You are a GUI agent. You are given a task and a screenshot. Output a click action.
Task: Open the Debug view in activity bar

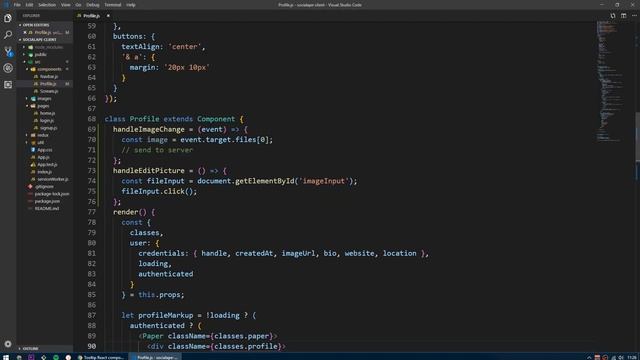pyautogui.click(x=8, y=68)
